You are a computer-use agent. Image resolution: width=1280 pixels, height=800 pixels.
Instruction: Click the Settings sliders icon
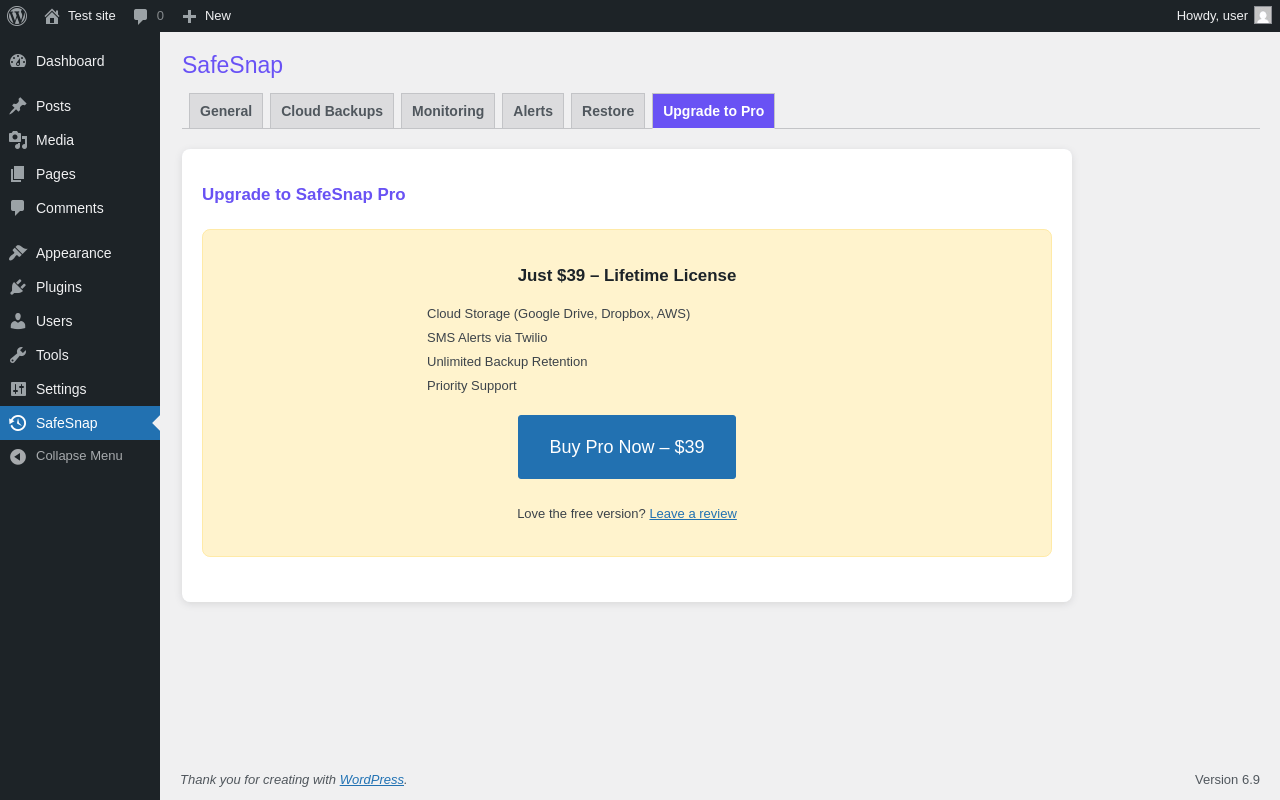[18, 389]
